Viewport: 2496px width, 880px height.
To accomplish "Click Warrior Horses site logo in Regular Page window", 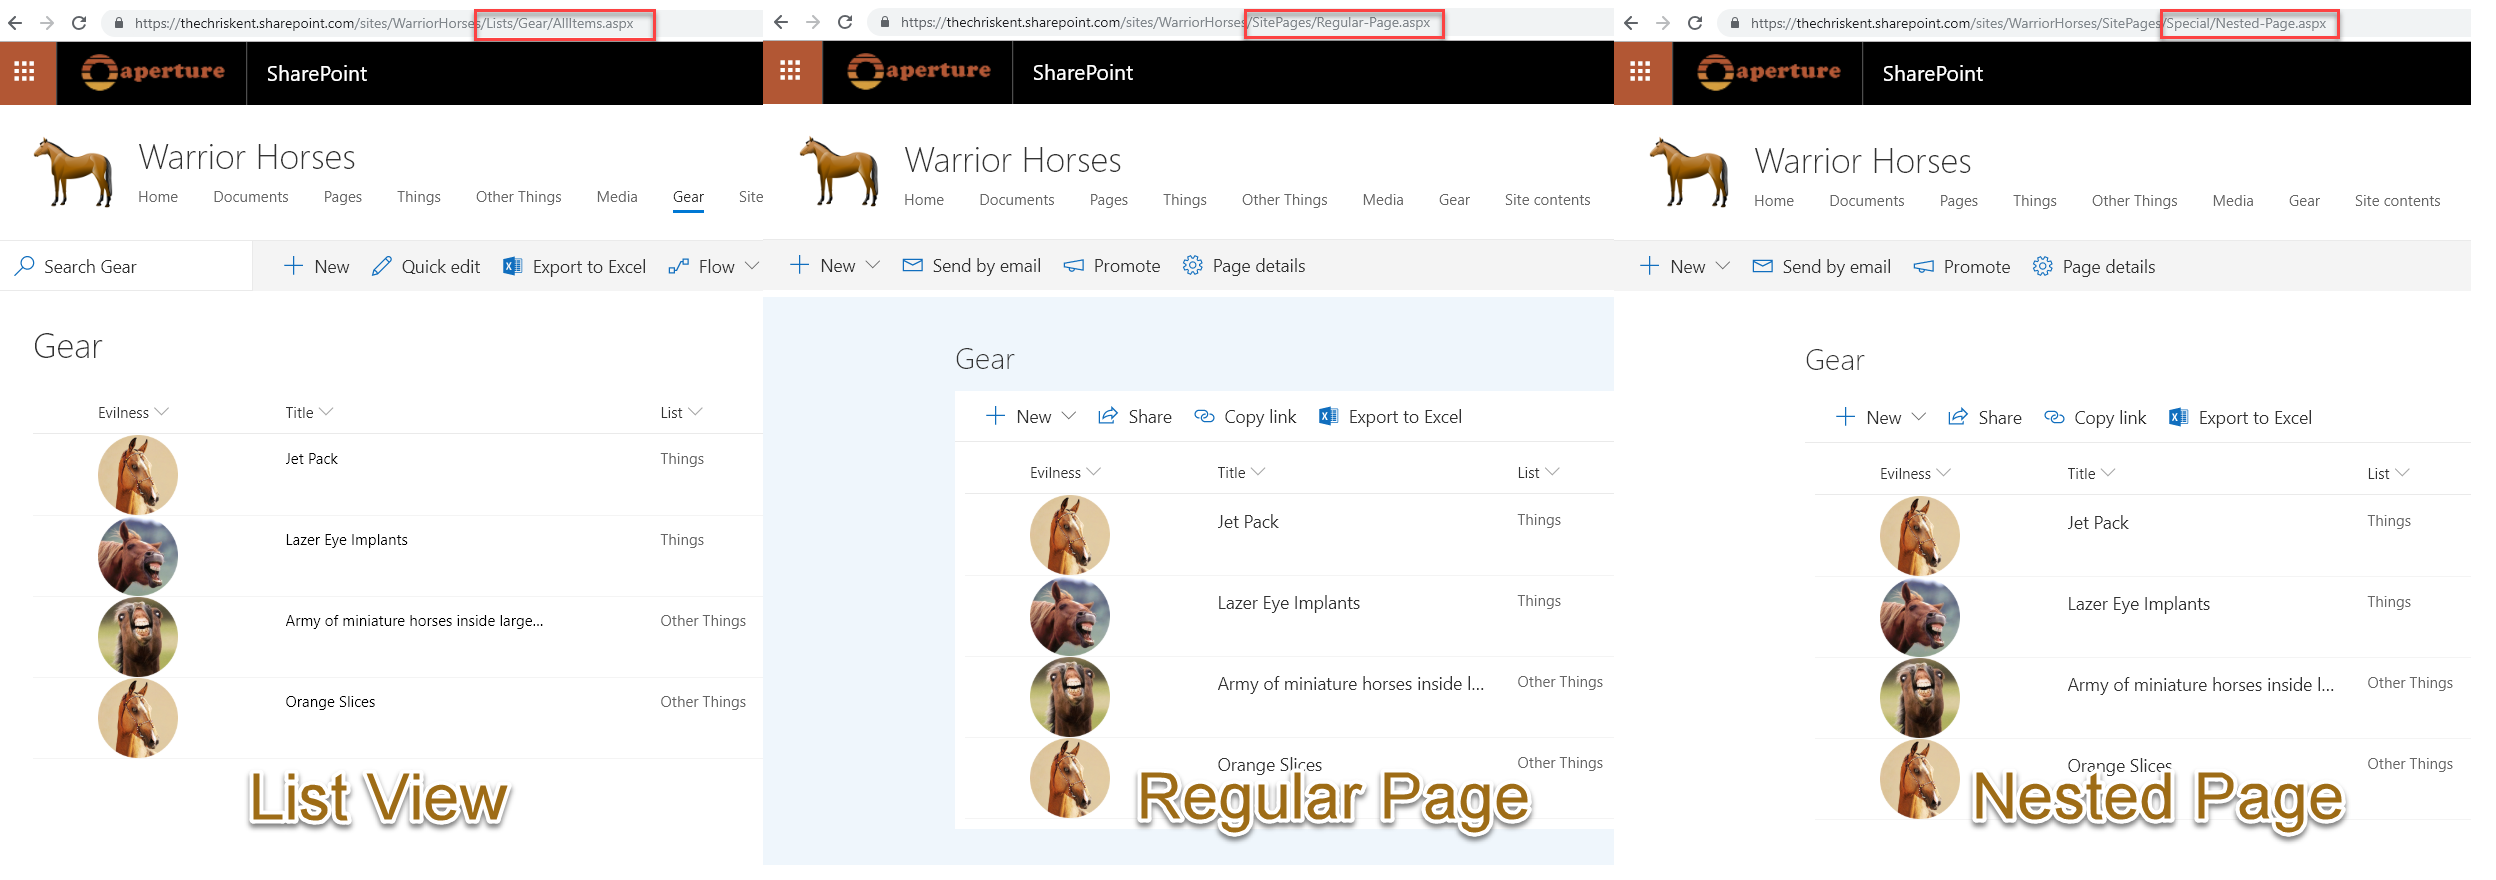I will coord(840,172).
